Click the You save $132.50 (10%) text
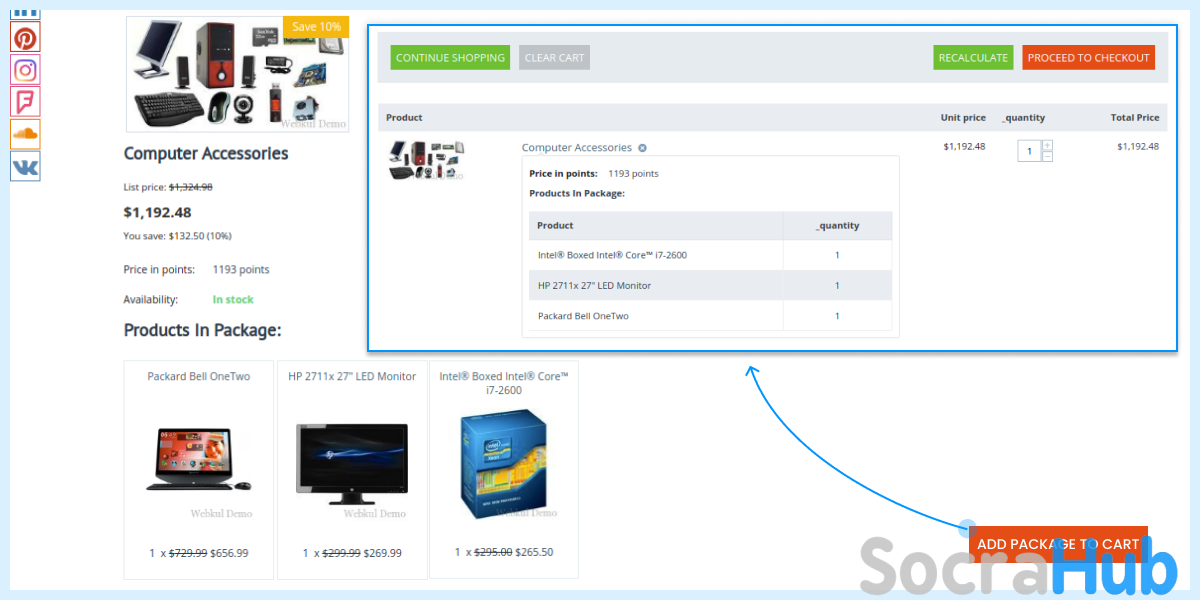 177,236
